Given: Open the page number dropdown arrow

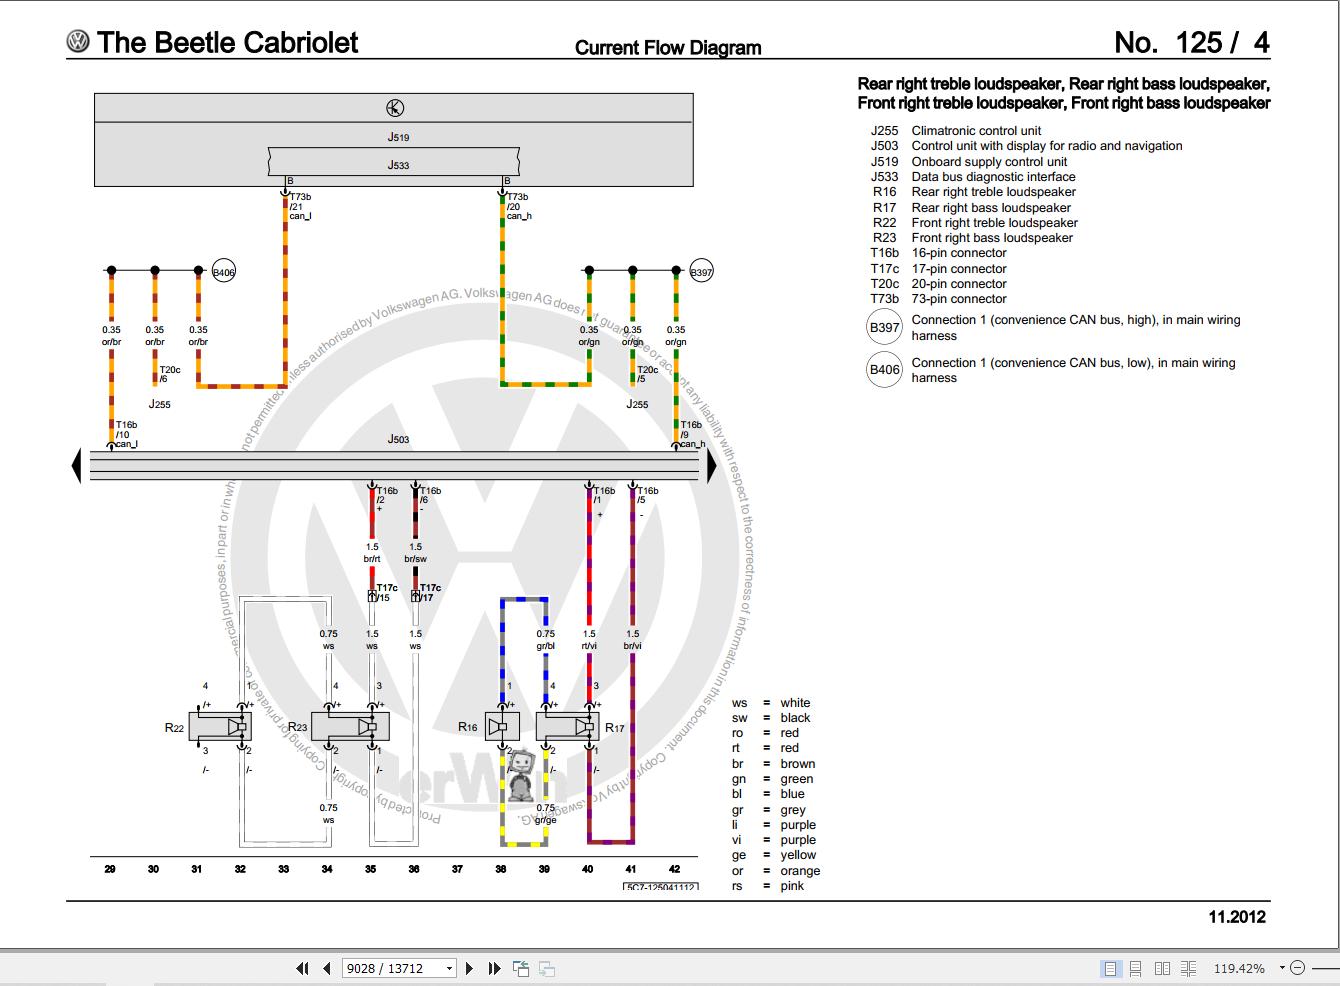Looking at the screenshot, I should click(449, 968).
